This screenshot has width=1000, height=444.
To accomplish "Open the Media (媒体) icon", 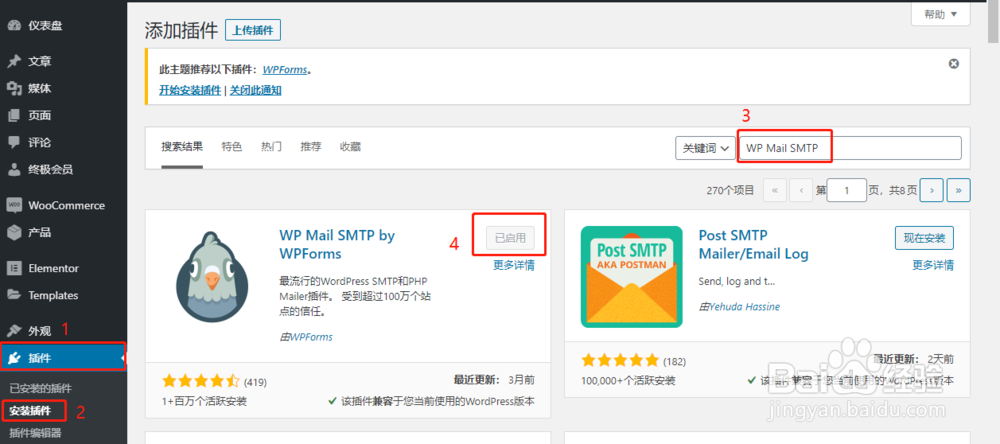I will tap(13, 88).
